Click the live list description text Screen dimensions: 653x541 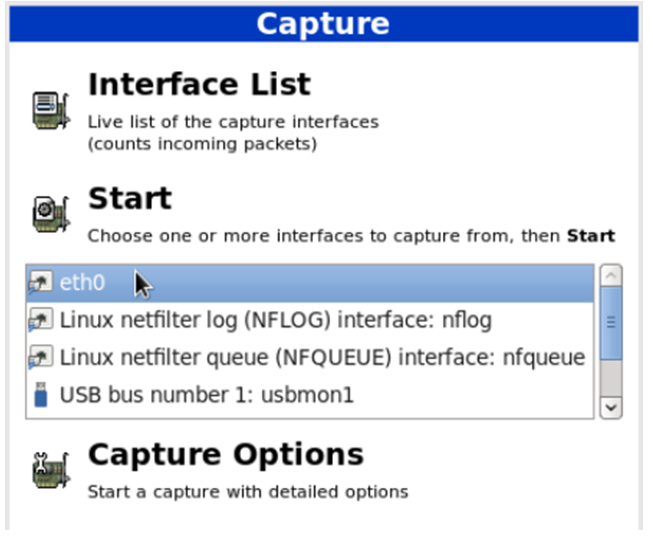[x=233, y=122]
